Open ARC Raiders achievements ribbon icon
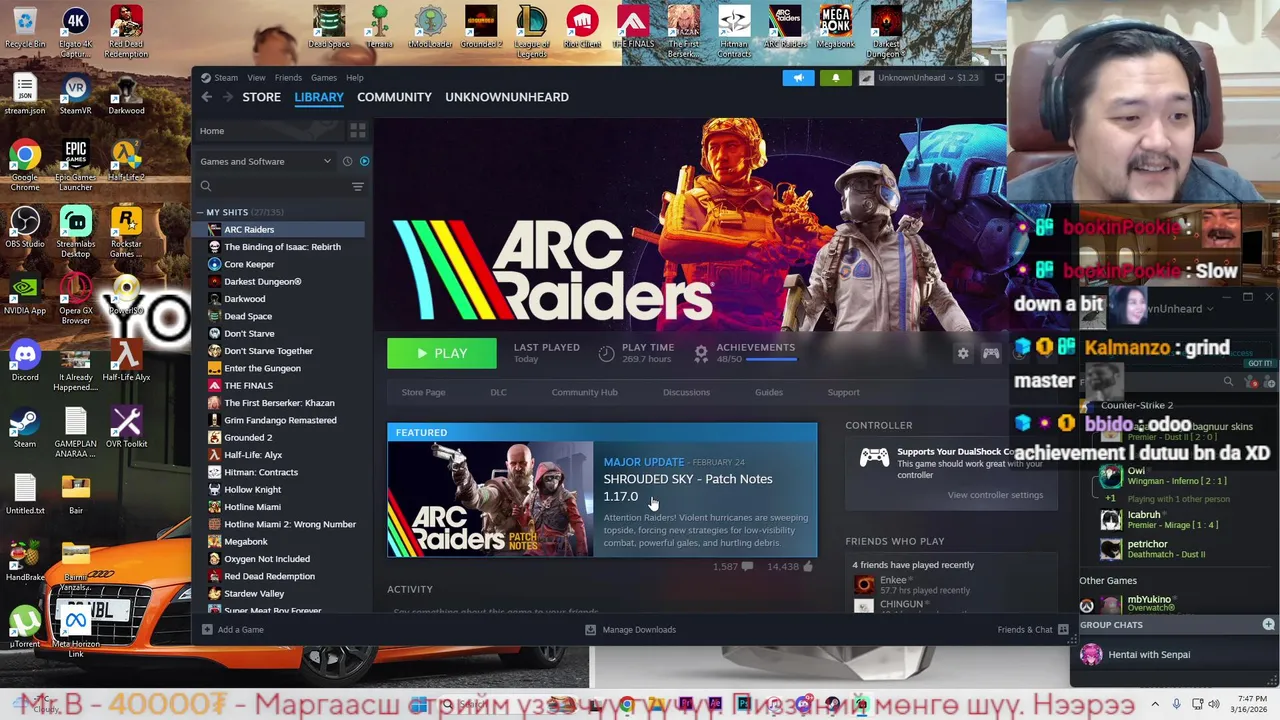The width and height of the screenshot is (1280, 720). click(701, 353)
